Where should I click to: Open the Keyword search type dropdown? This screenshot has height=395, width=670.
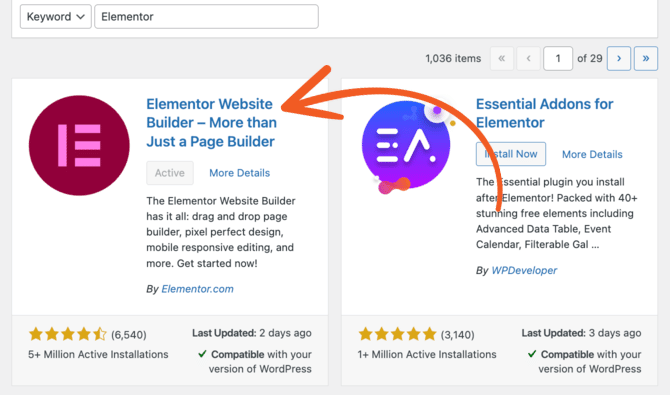[x=56, y=17]
